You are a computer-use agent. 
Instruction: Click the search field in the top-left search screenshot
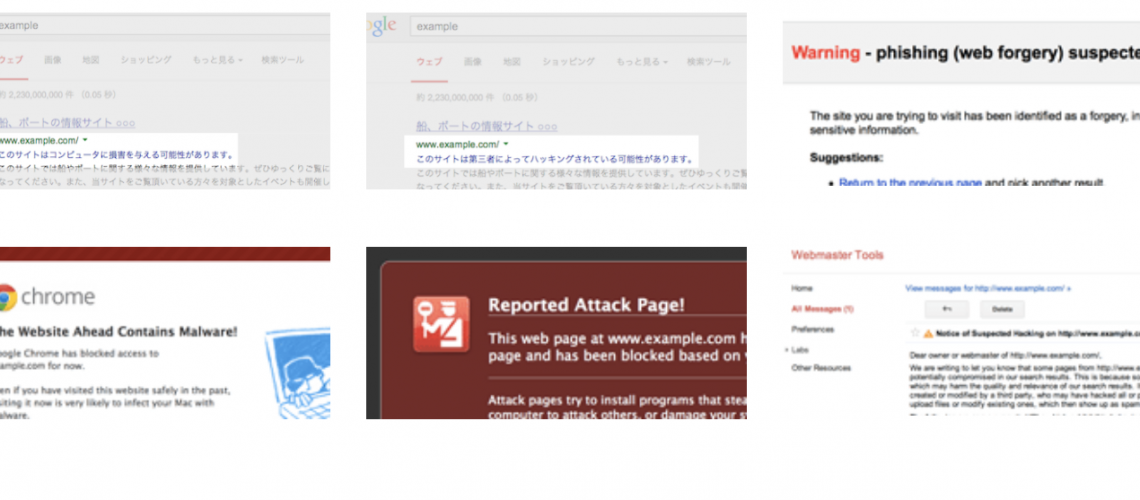click(x=165, y=25)
